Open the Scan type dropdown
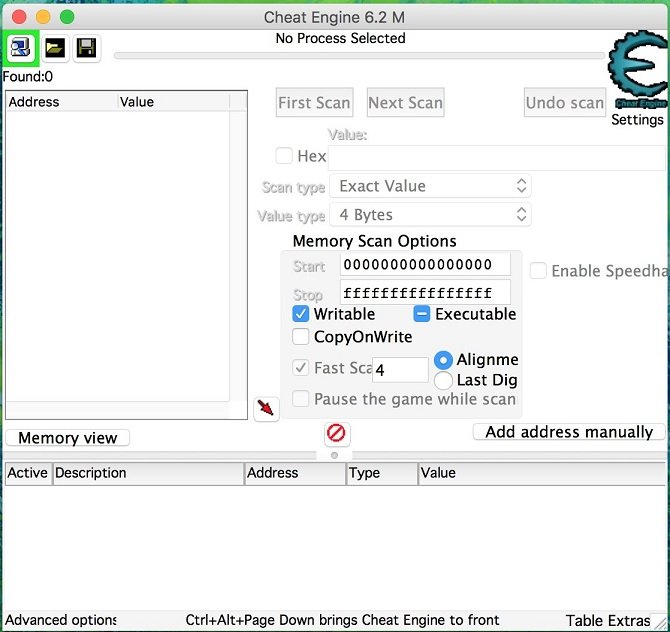 (430, 186)
